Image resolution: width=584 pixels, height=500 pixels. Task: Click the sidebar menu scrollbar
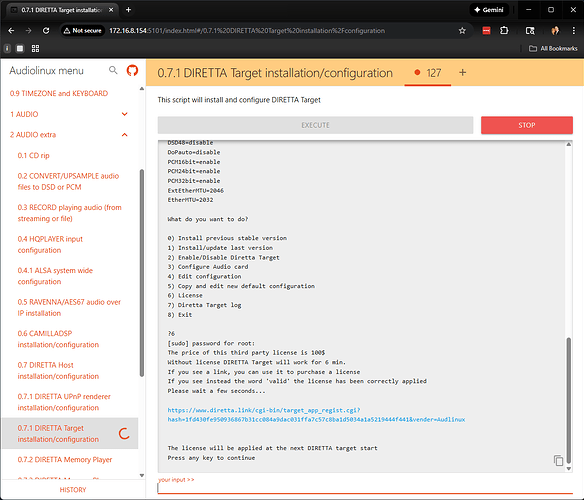[142, 273]
